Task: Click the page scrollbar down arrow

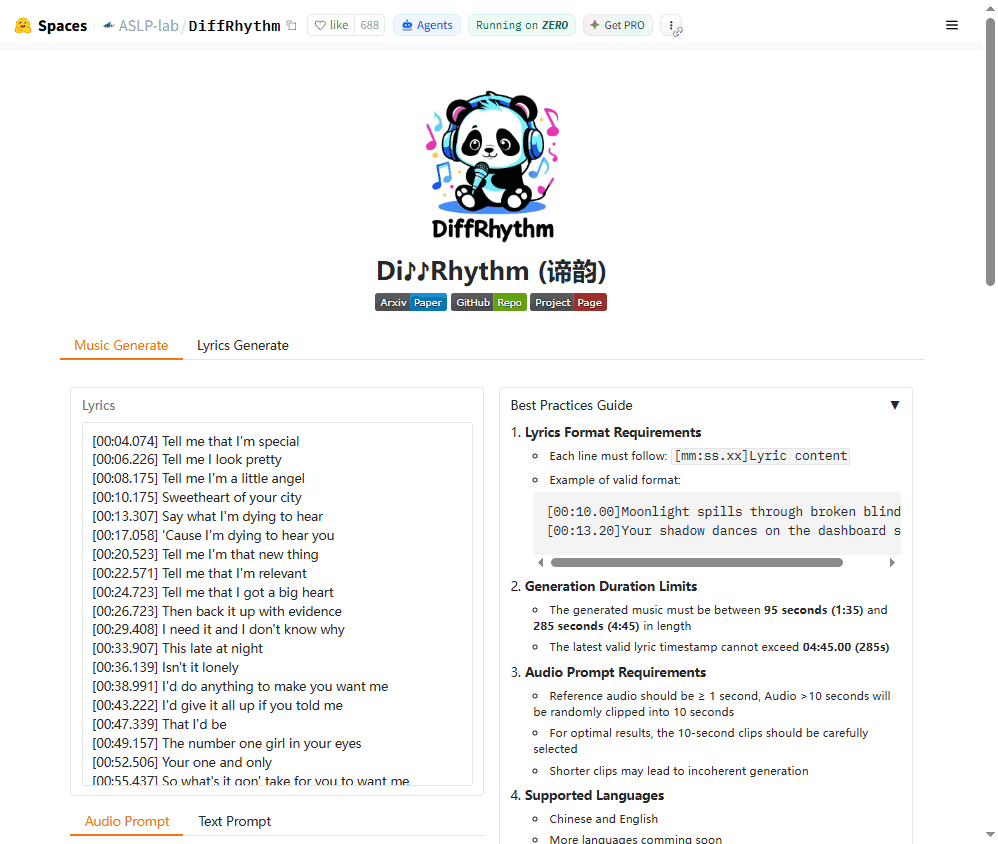Action: click(990, 834)
